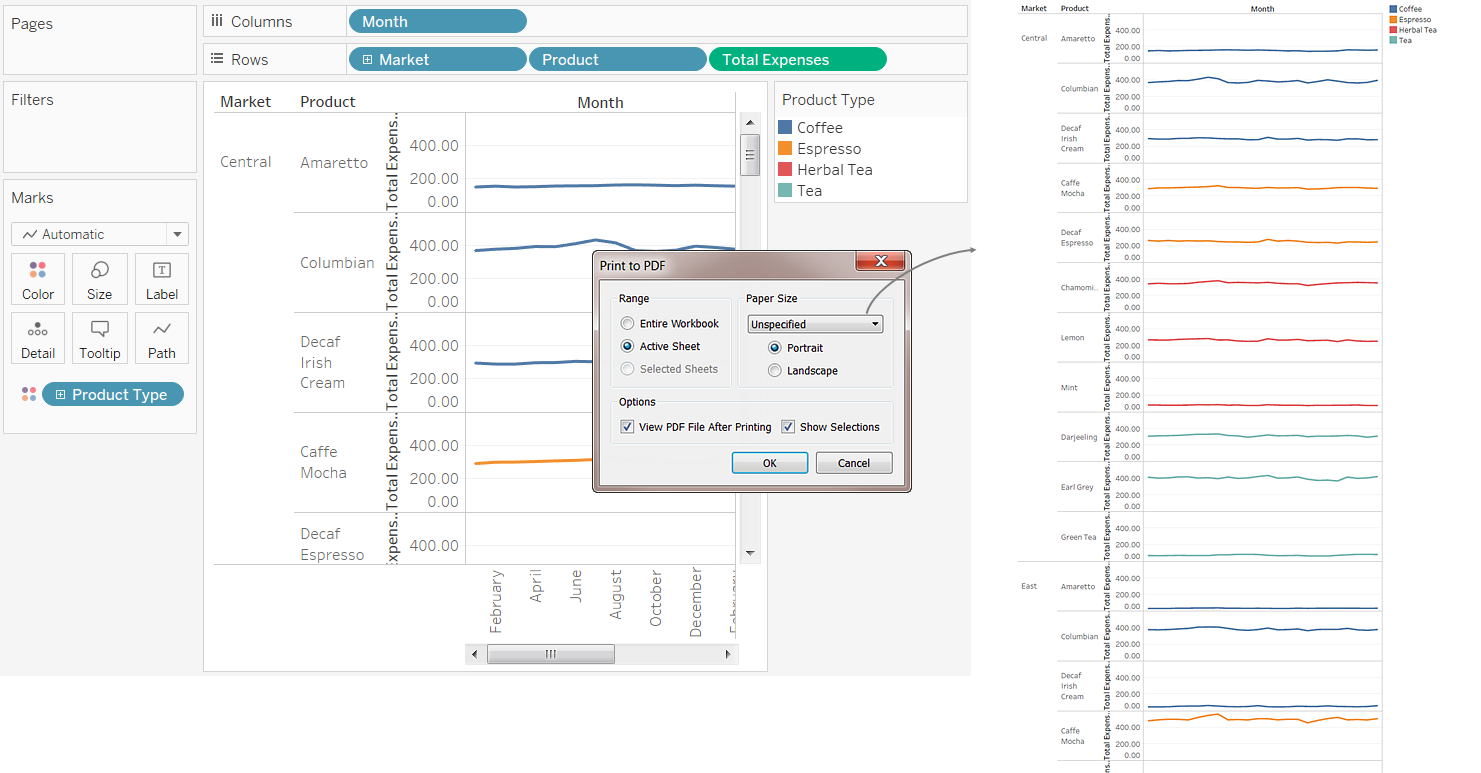The height and width of the screenshot is (773, 1481).
Task: Expand the Market pill in Rows
Action: coord(367,60)
